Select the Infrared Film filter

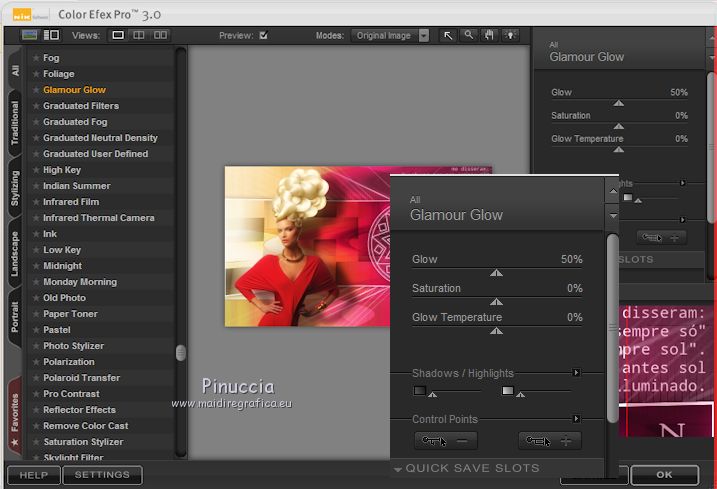click(70, 202)
